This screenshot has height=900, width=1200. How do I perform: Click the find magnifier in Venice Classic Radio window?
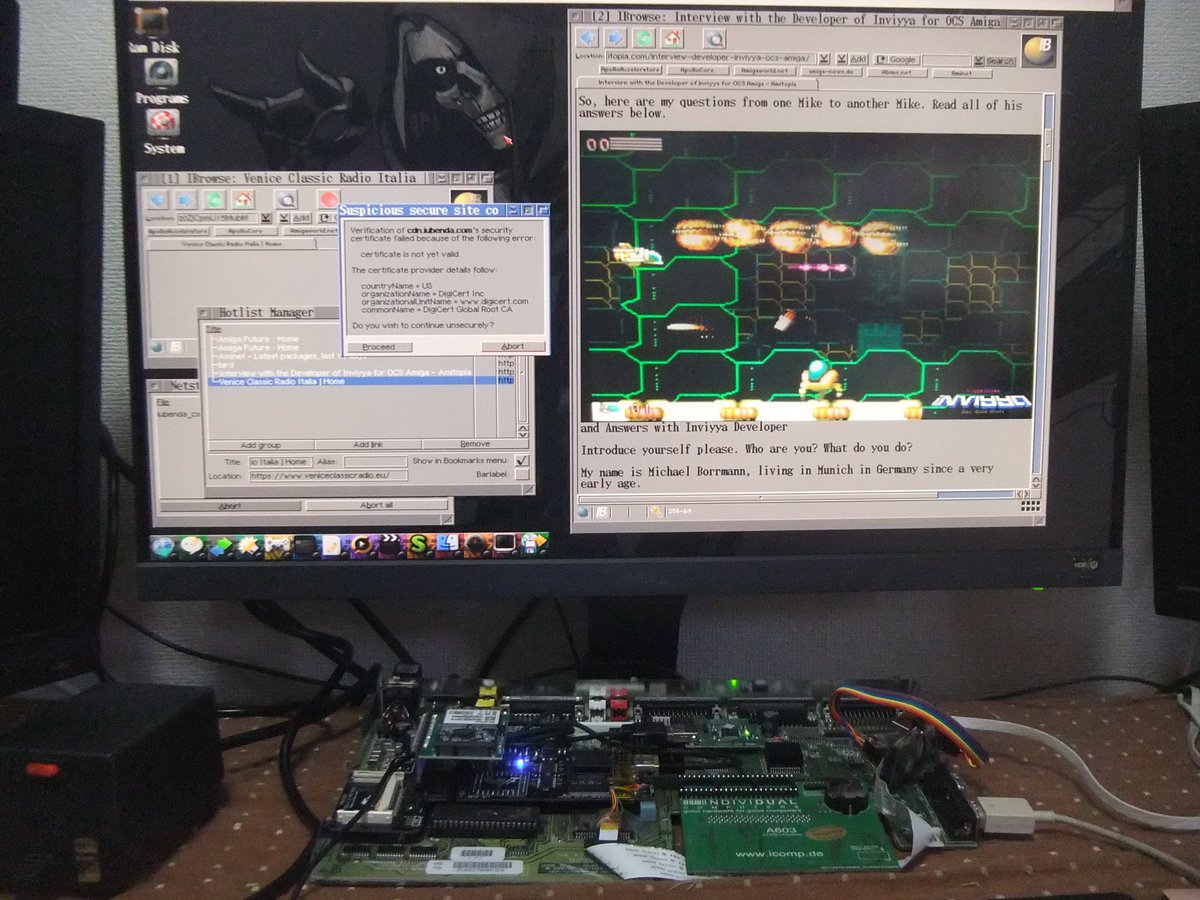click(x=286, y=199)
